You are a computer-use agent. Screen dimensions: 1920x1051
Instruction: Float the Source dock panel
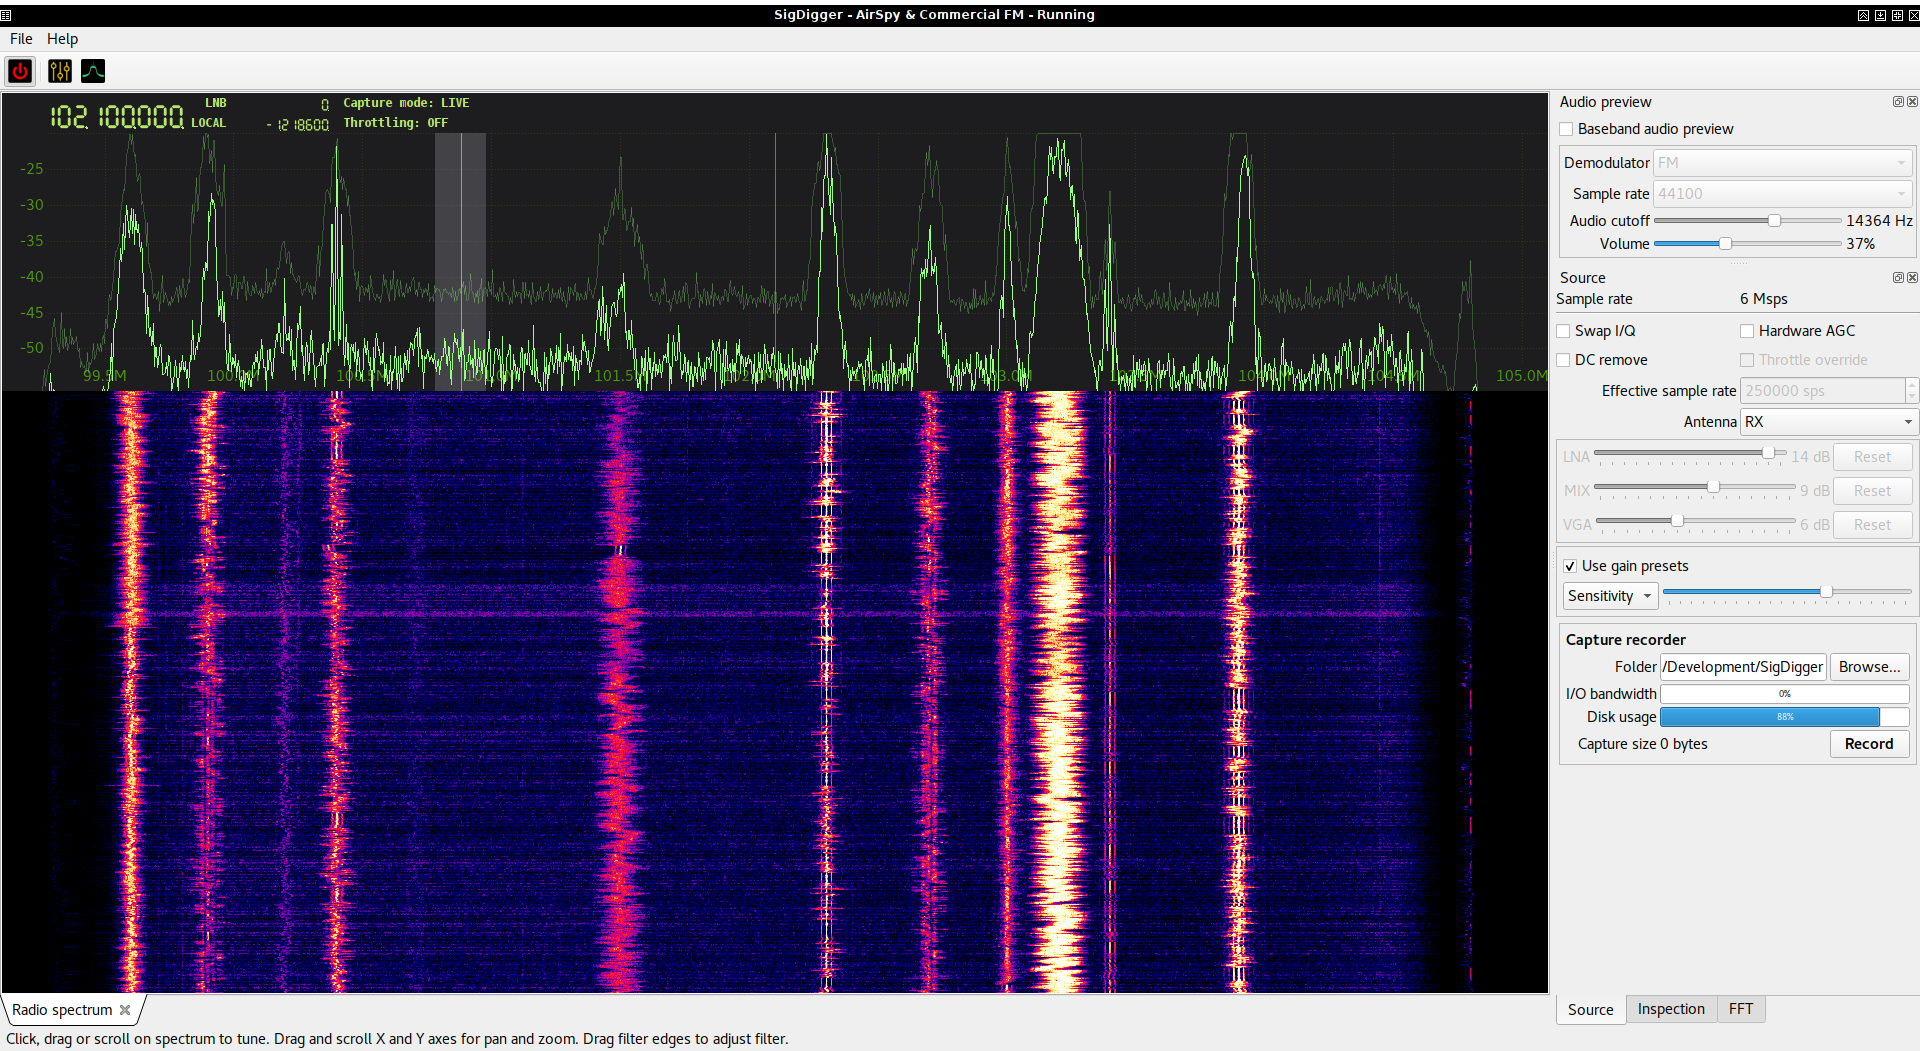[x=1897, y=278]
